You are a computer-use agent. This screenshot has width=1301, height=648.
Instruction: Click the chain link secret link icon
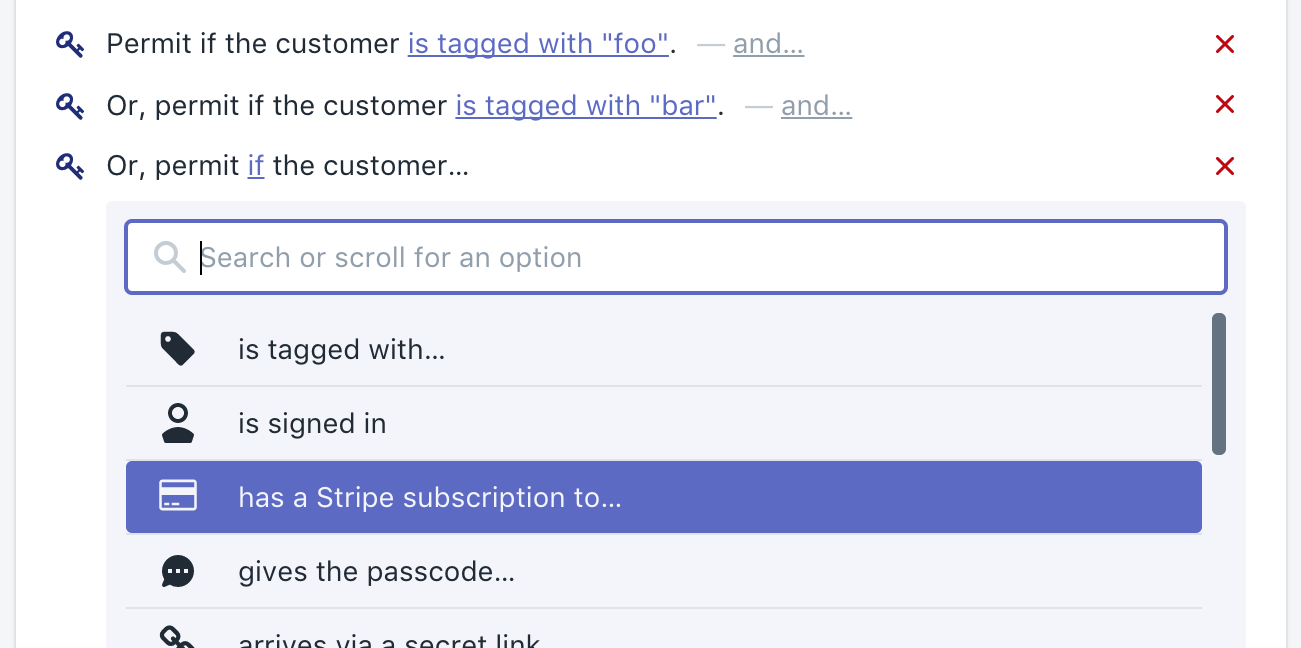click(x=177, y=638)
